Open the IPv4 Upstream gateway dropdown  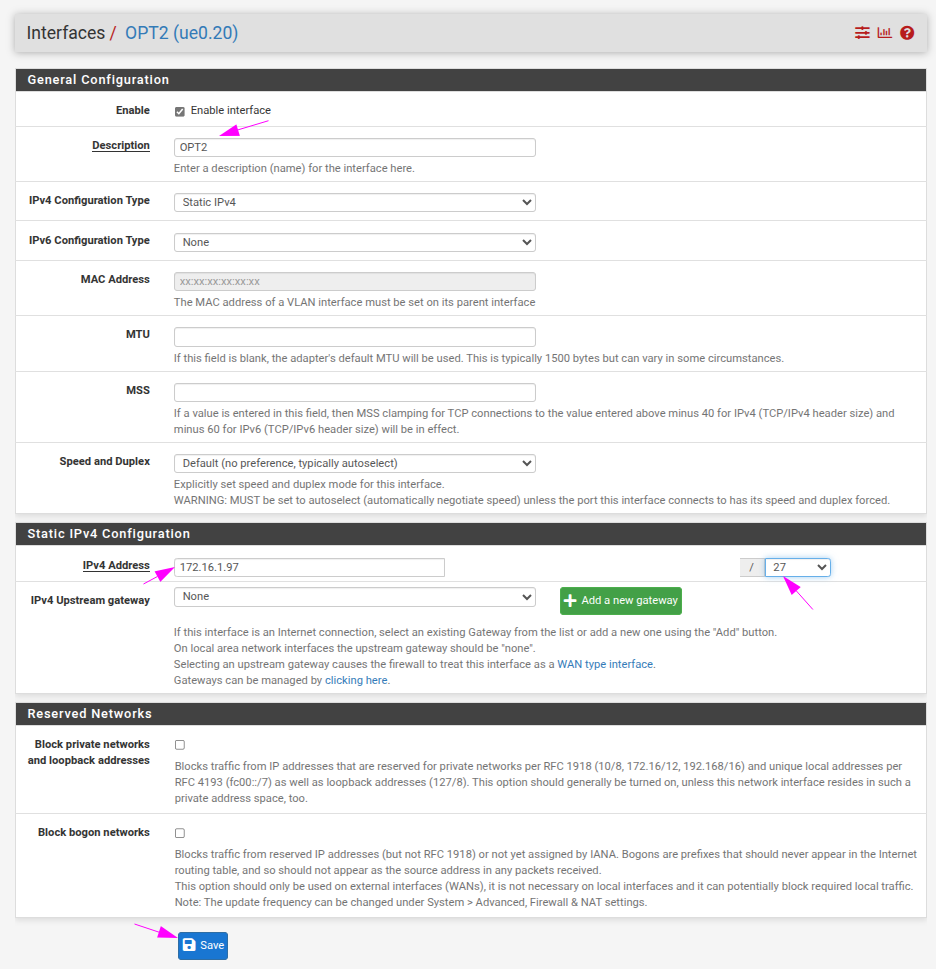click(x=354, y=597)
